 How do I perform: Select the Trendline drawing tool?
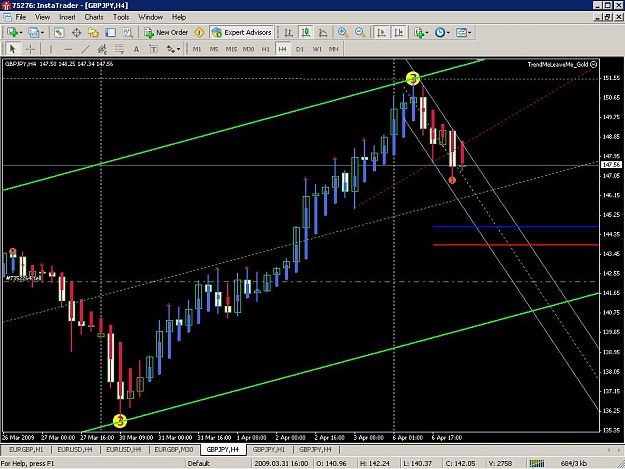click(x=85, y=49)
